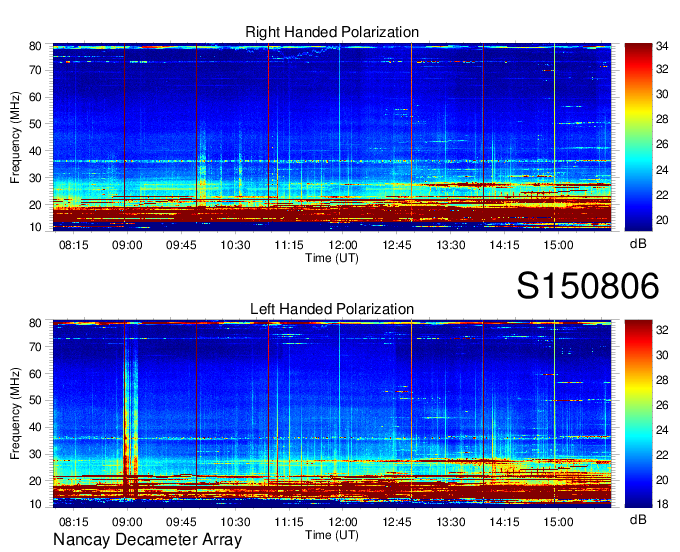Click 'Time (UT)' label under Left Handed plot
Screen dimensions: 680x552
point(332,535)
